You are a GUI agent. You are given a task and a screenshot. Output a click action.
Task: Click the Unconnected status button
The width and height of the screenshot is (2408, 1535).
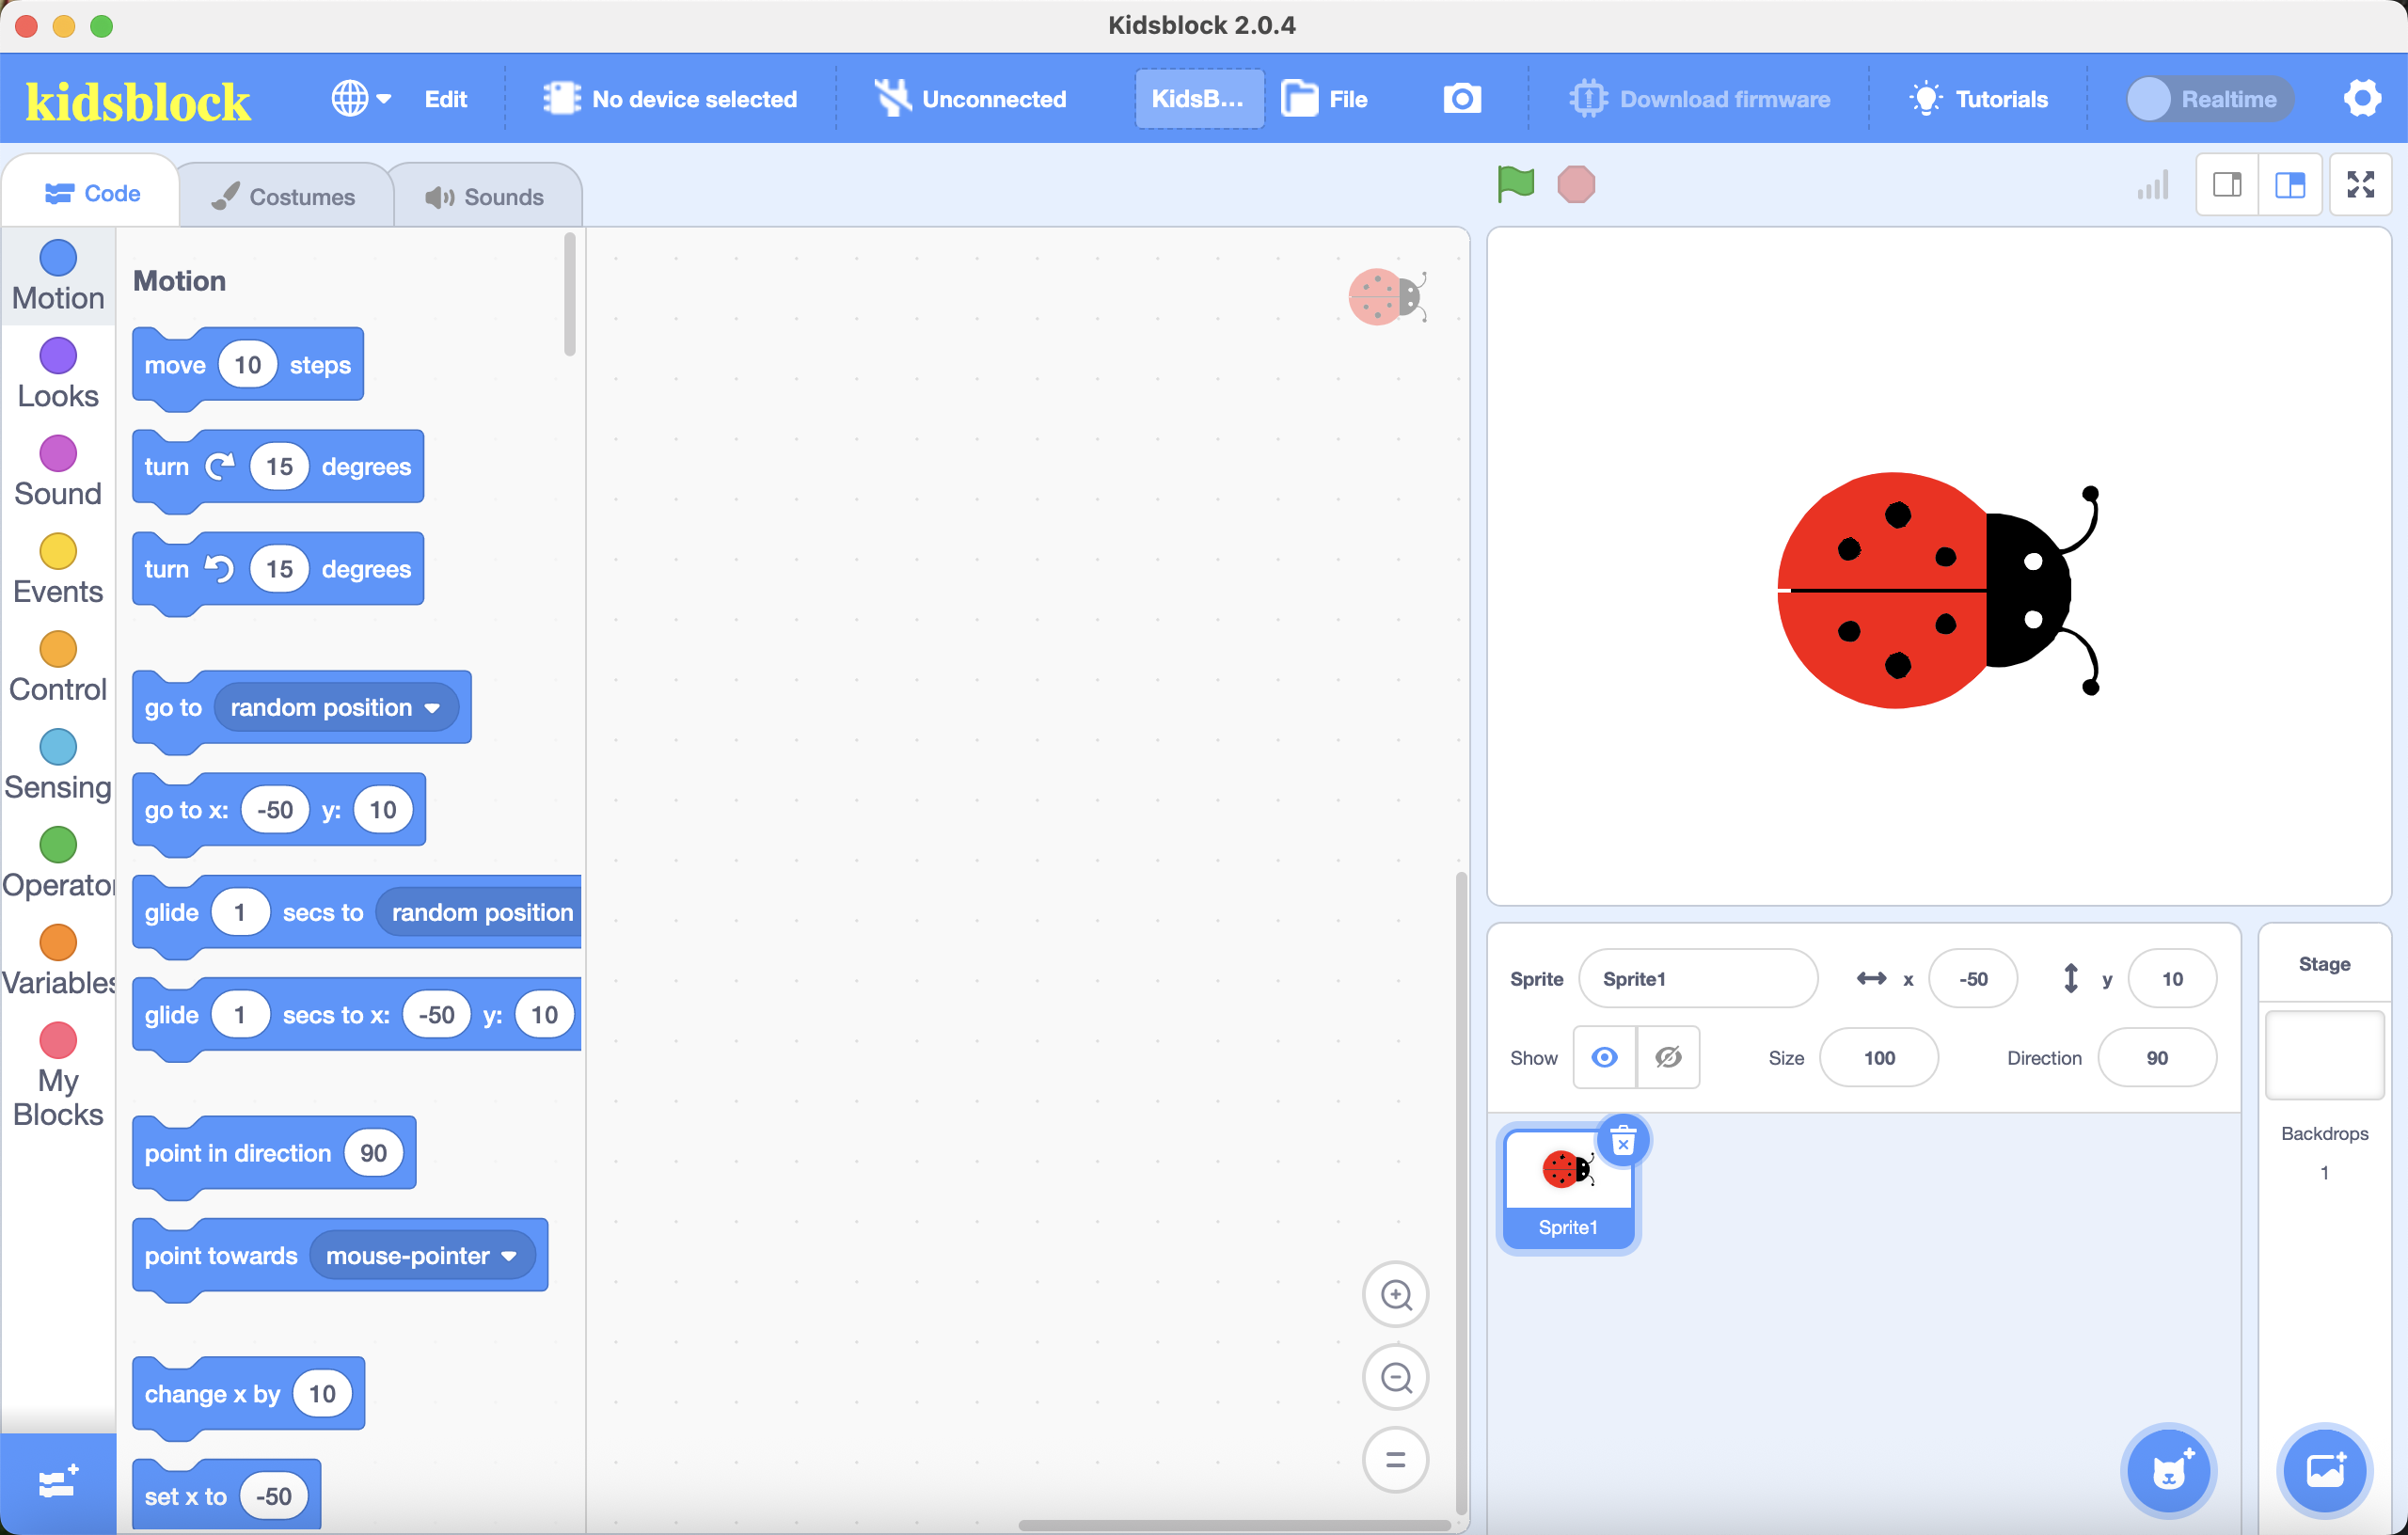click(x=970, y=99)
